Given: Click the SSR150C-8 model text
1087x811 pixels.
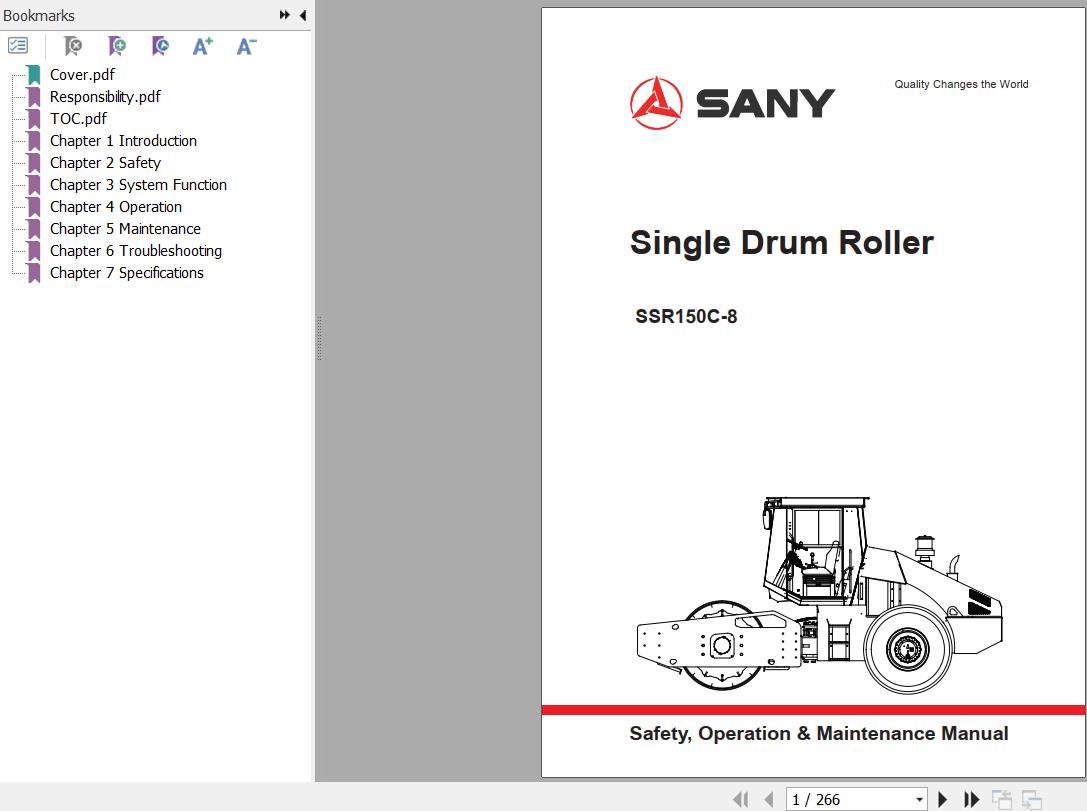Looking at the screenshot, I should pos(686,316).
